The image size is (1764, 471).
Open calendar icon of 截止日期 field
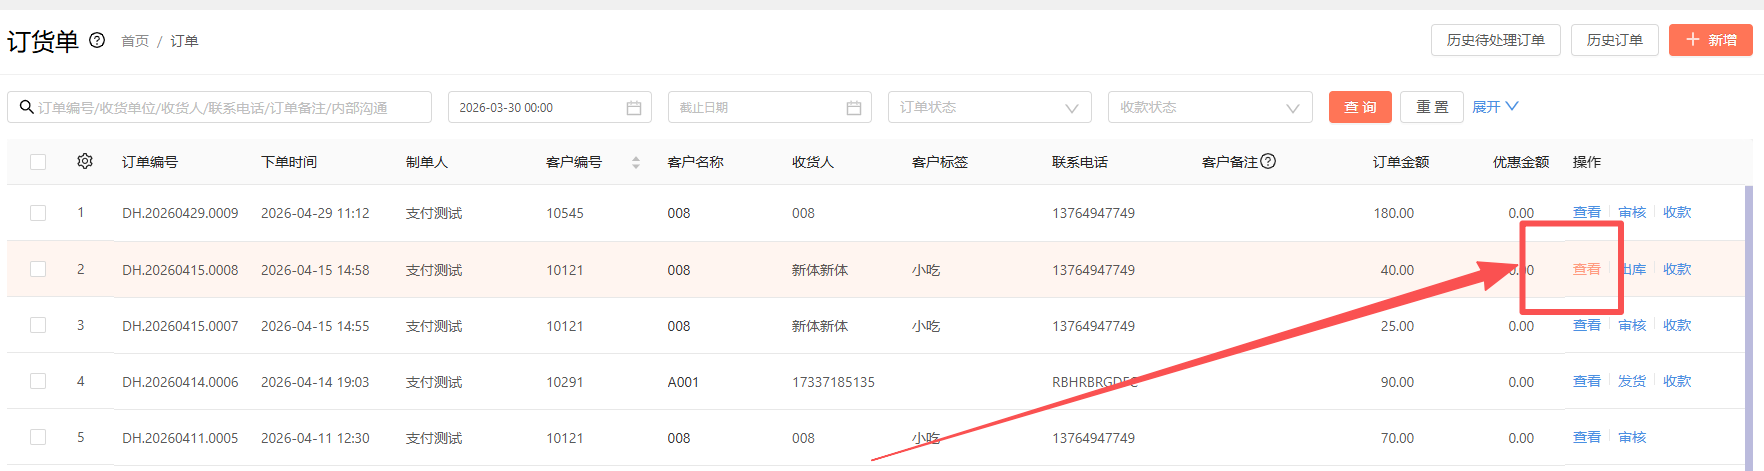pos(854,108)
